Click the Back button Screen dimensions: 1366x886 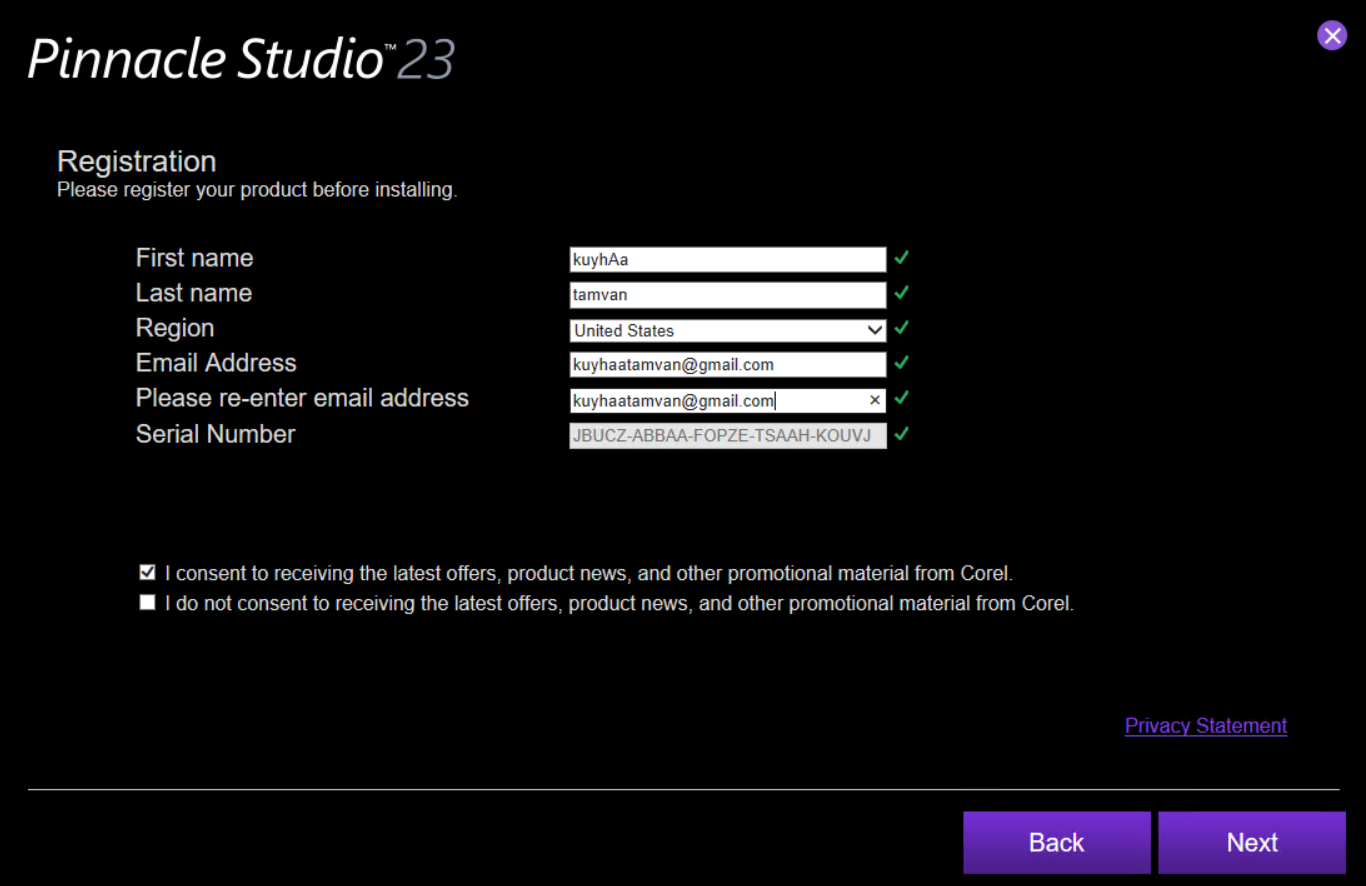(1057, 842)
